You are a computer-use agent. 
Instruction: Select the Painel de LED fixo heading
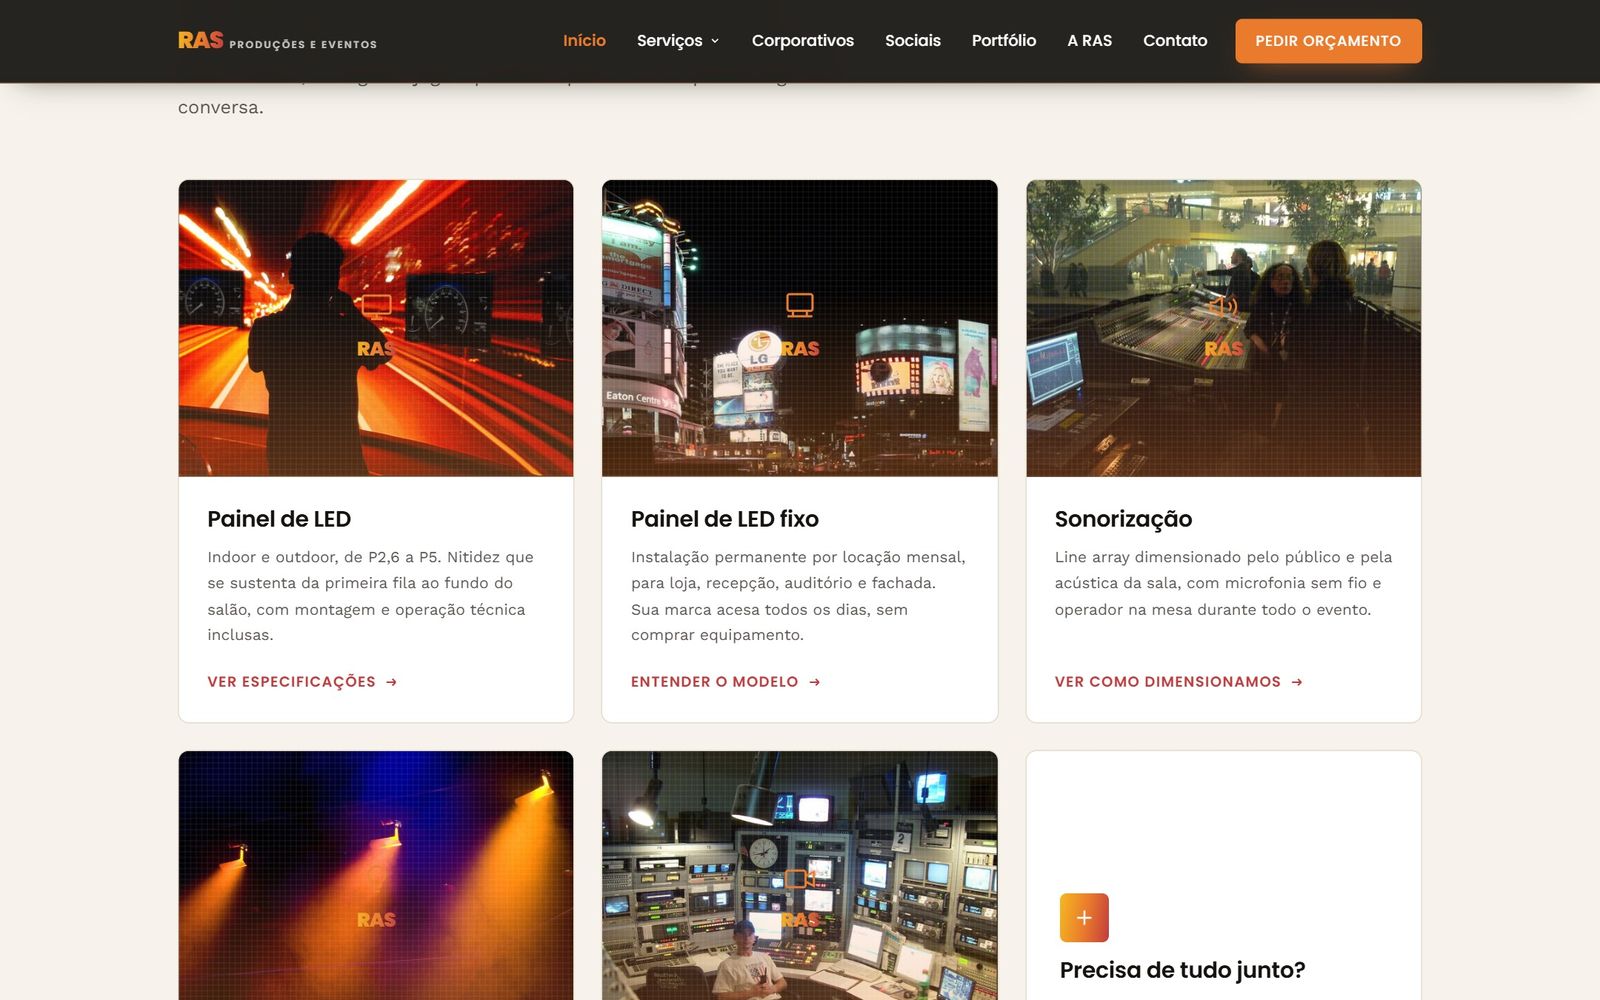click(x=725, y=519)
